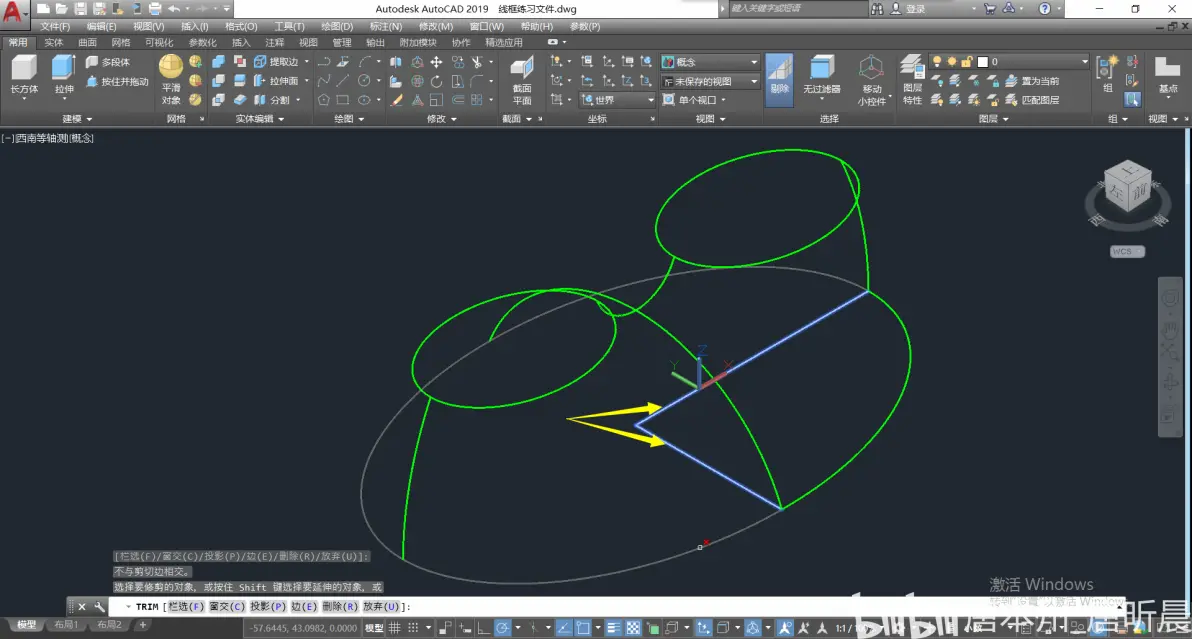Click 置为当前 make current layer
Viewport: 1192px width, 639px height.
pos(1032,81)
